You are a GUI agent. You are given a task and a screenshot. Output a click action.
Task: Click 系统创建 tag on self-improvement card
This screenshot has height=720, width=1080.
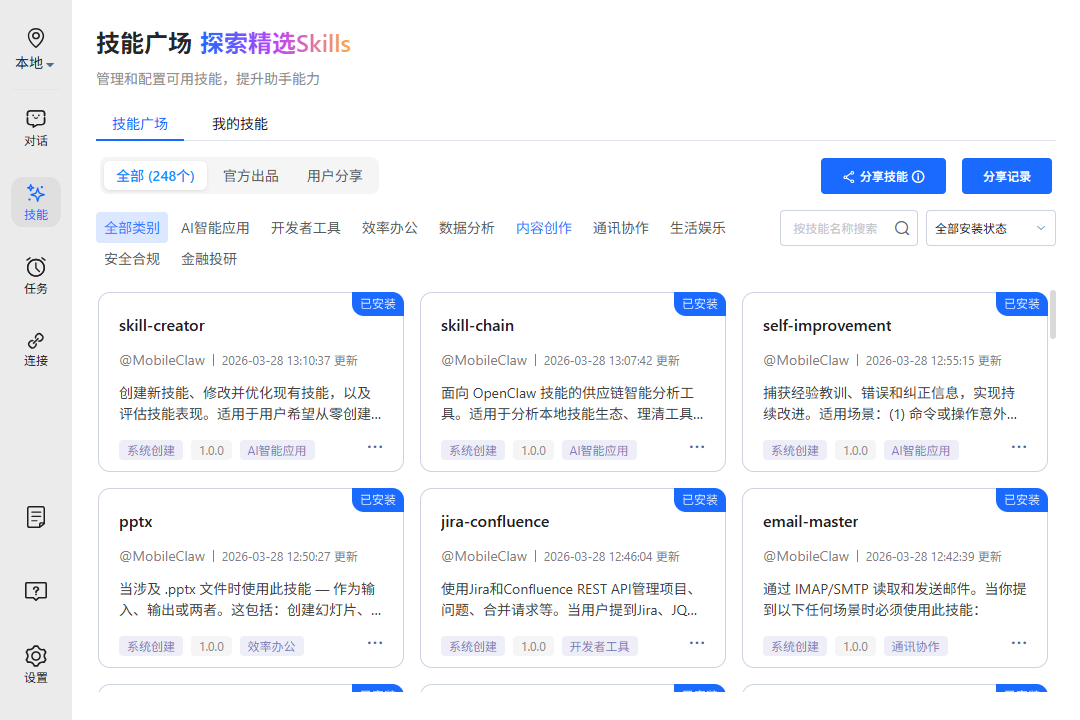795,451
